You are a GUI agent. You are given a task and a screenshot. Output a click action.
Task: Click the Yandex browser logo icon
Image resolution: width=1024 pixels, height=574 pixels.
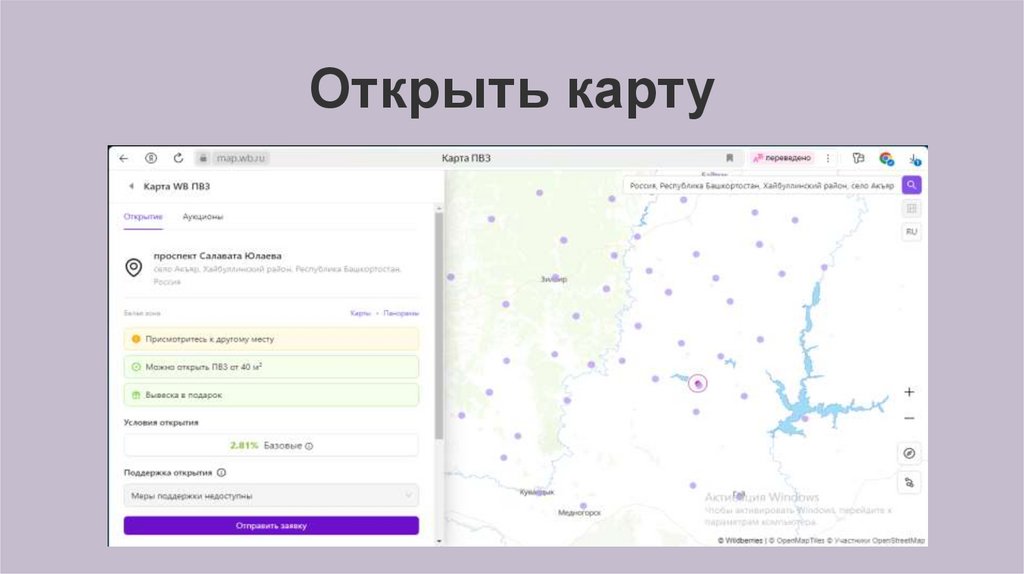pyautogui.click(x=151, y=158)
